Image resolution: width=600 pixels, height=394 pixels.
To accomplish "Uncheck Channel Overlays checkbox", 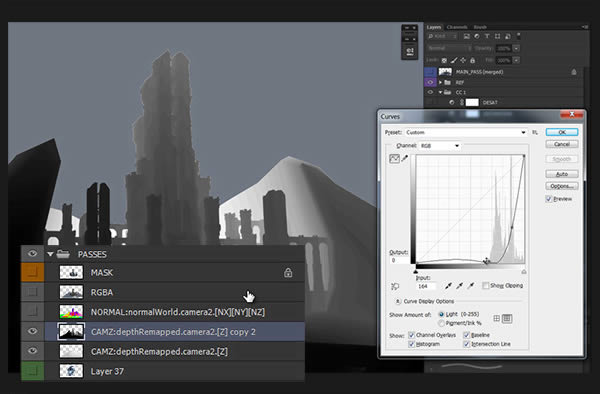I will pos(411,335).
